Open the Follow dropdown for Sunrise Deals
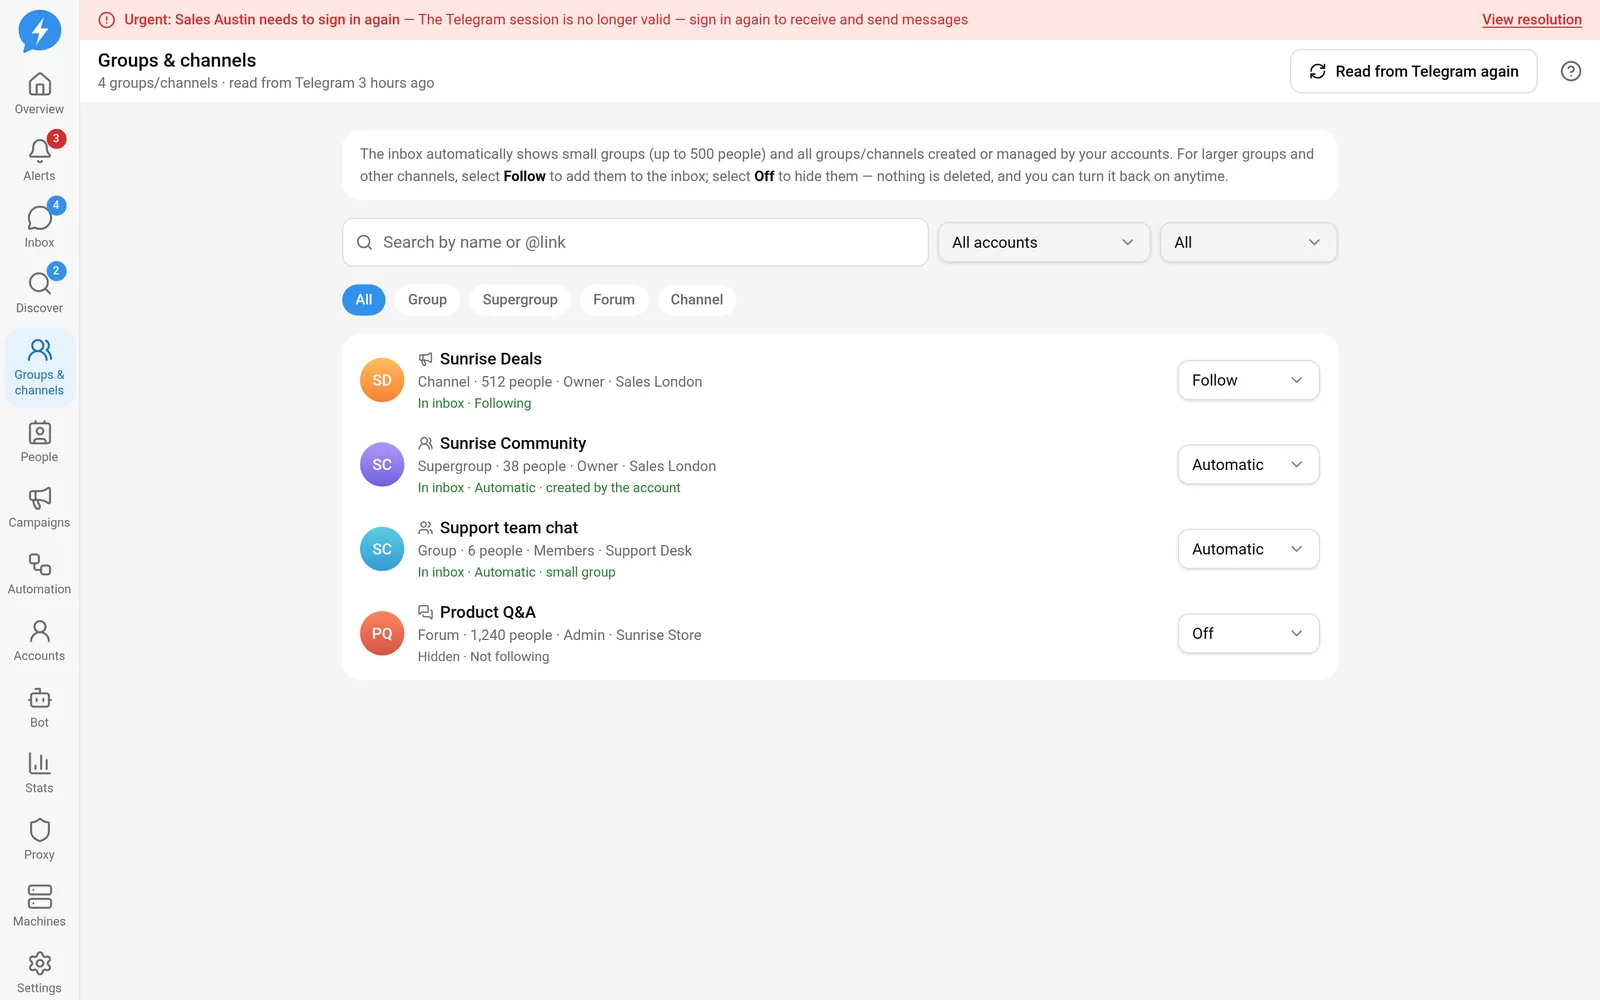 (1248, 380)
